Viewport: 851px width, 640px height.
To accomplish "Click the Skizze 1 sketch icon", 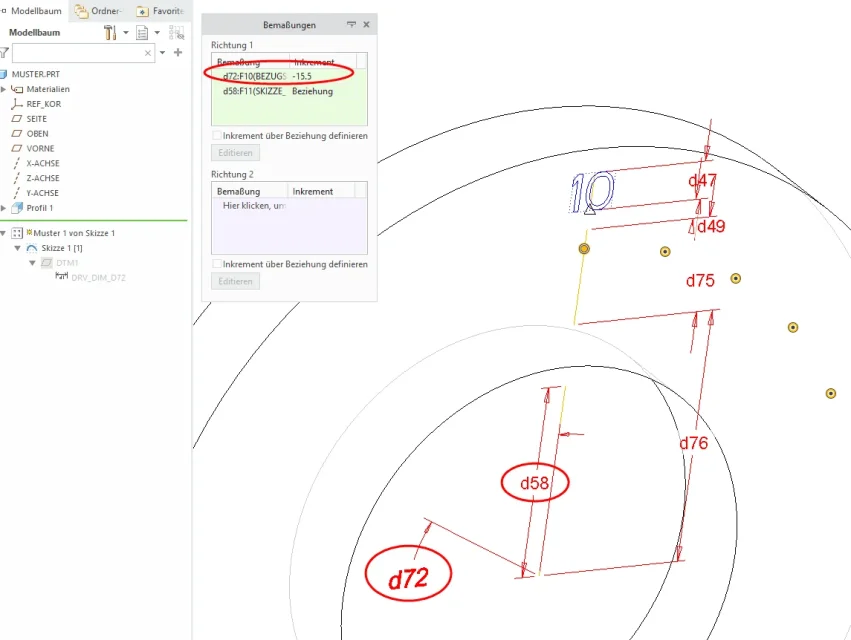I will [x=32, y=248].
